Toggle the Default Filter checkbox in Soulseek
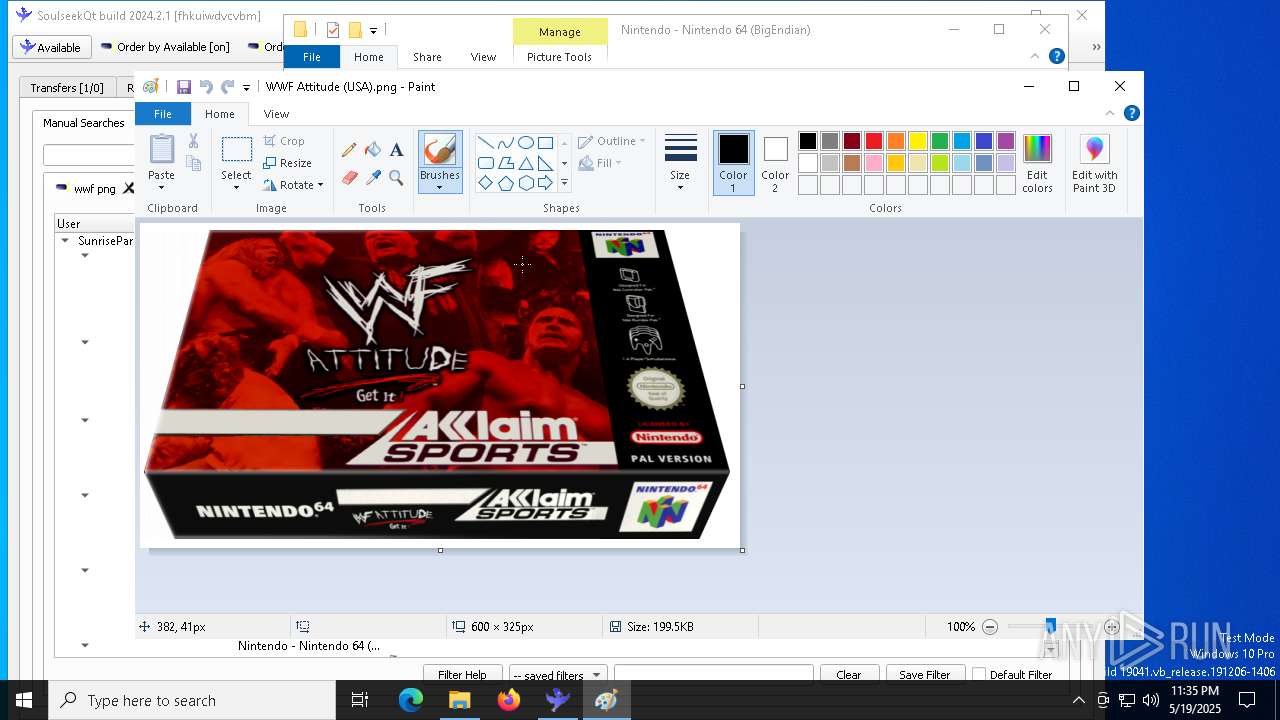This screenshot has width=1280, height=720. click(x=979, y=675)
